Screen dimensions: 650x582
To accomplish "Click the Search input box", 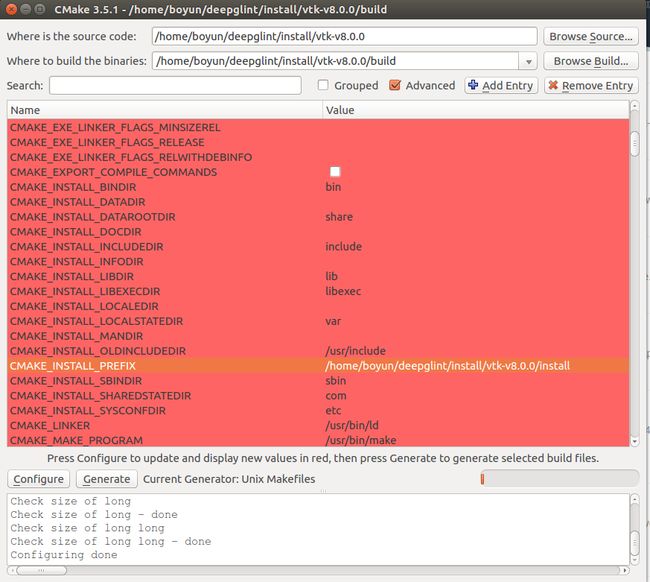I will 175,85.
